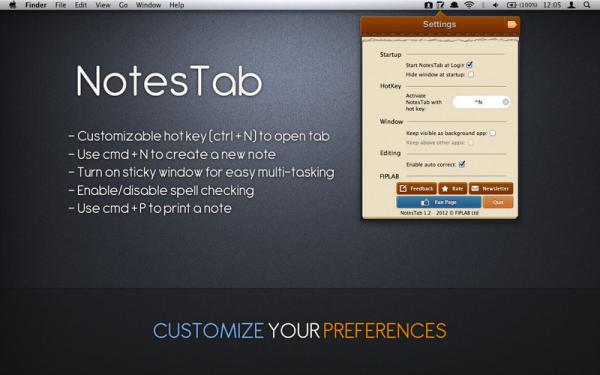Image resolution: width=600 pixels, height=375 pixels.
Task: Click the blue Fan Page button
Action: pyautogui.click(x=439, y=202)
